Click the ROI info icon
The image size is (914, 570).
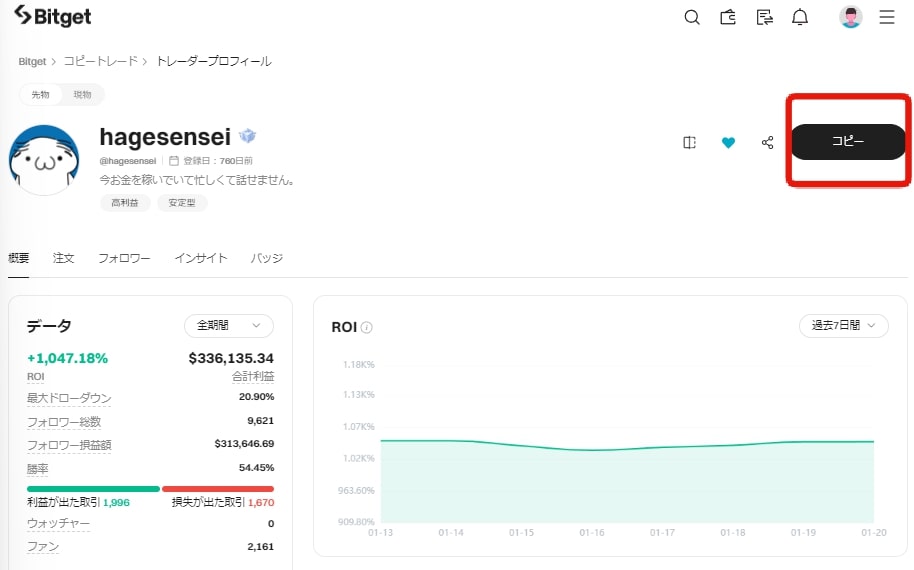pyautogui.click(x=367, y=328)
